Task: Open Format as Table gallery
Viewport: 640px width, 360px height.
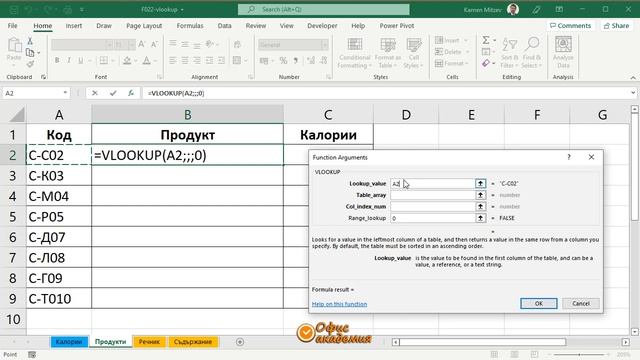Action: [388, 53]
